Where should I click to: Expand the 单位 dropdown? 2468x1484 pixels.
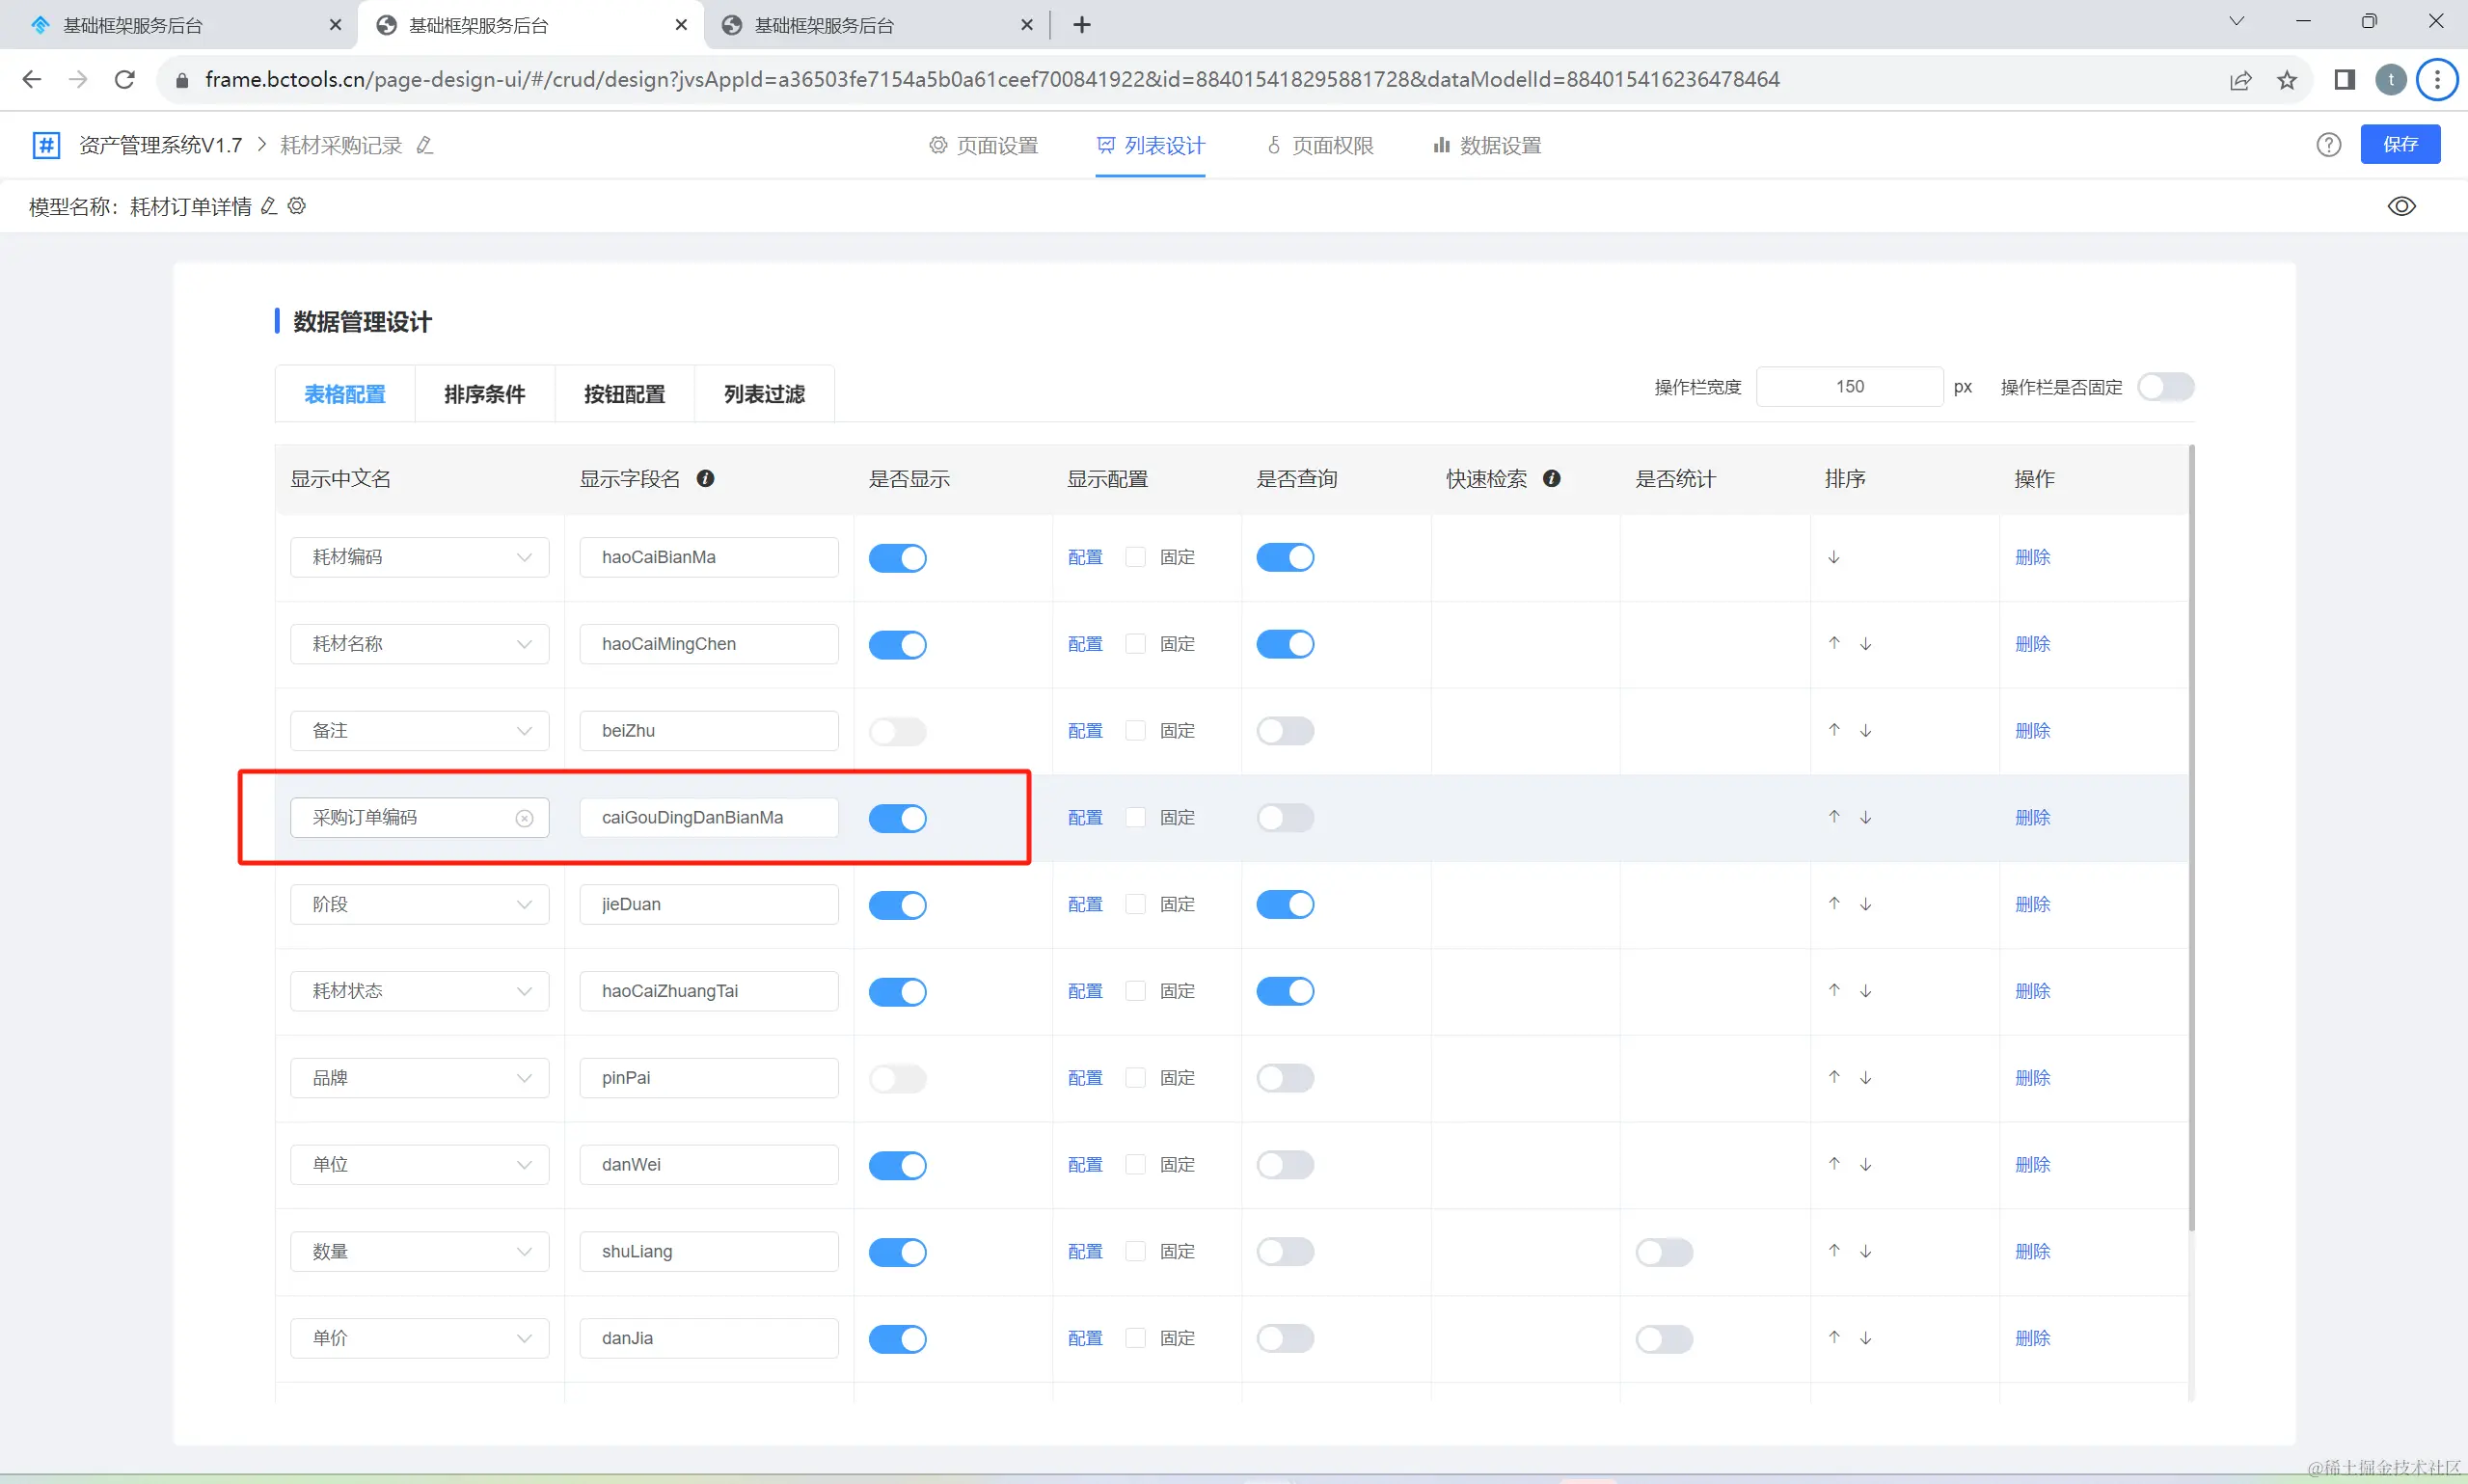tap(420, 1165)
